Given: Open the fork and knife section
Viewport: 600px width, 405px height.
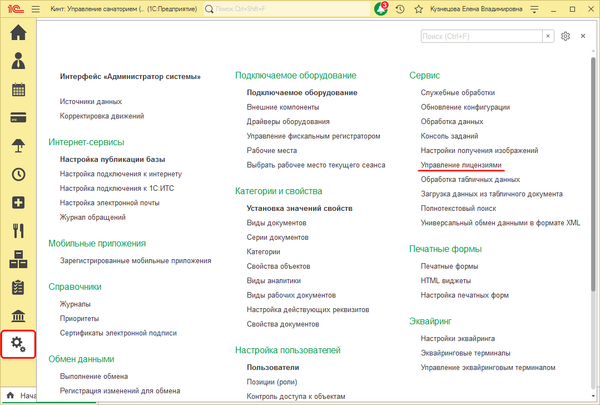Looking at the screenshot, I should click(18, 231).
